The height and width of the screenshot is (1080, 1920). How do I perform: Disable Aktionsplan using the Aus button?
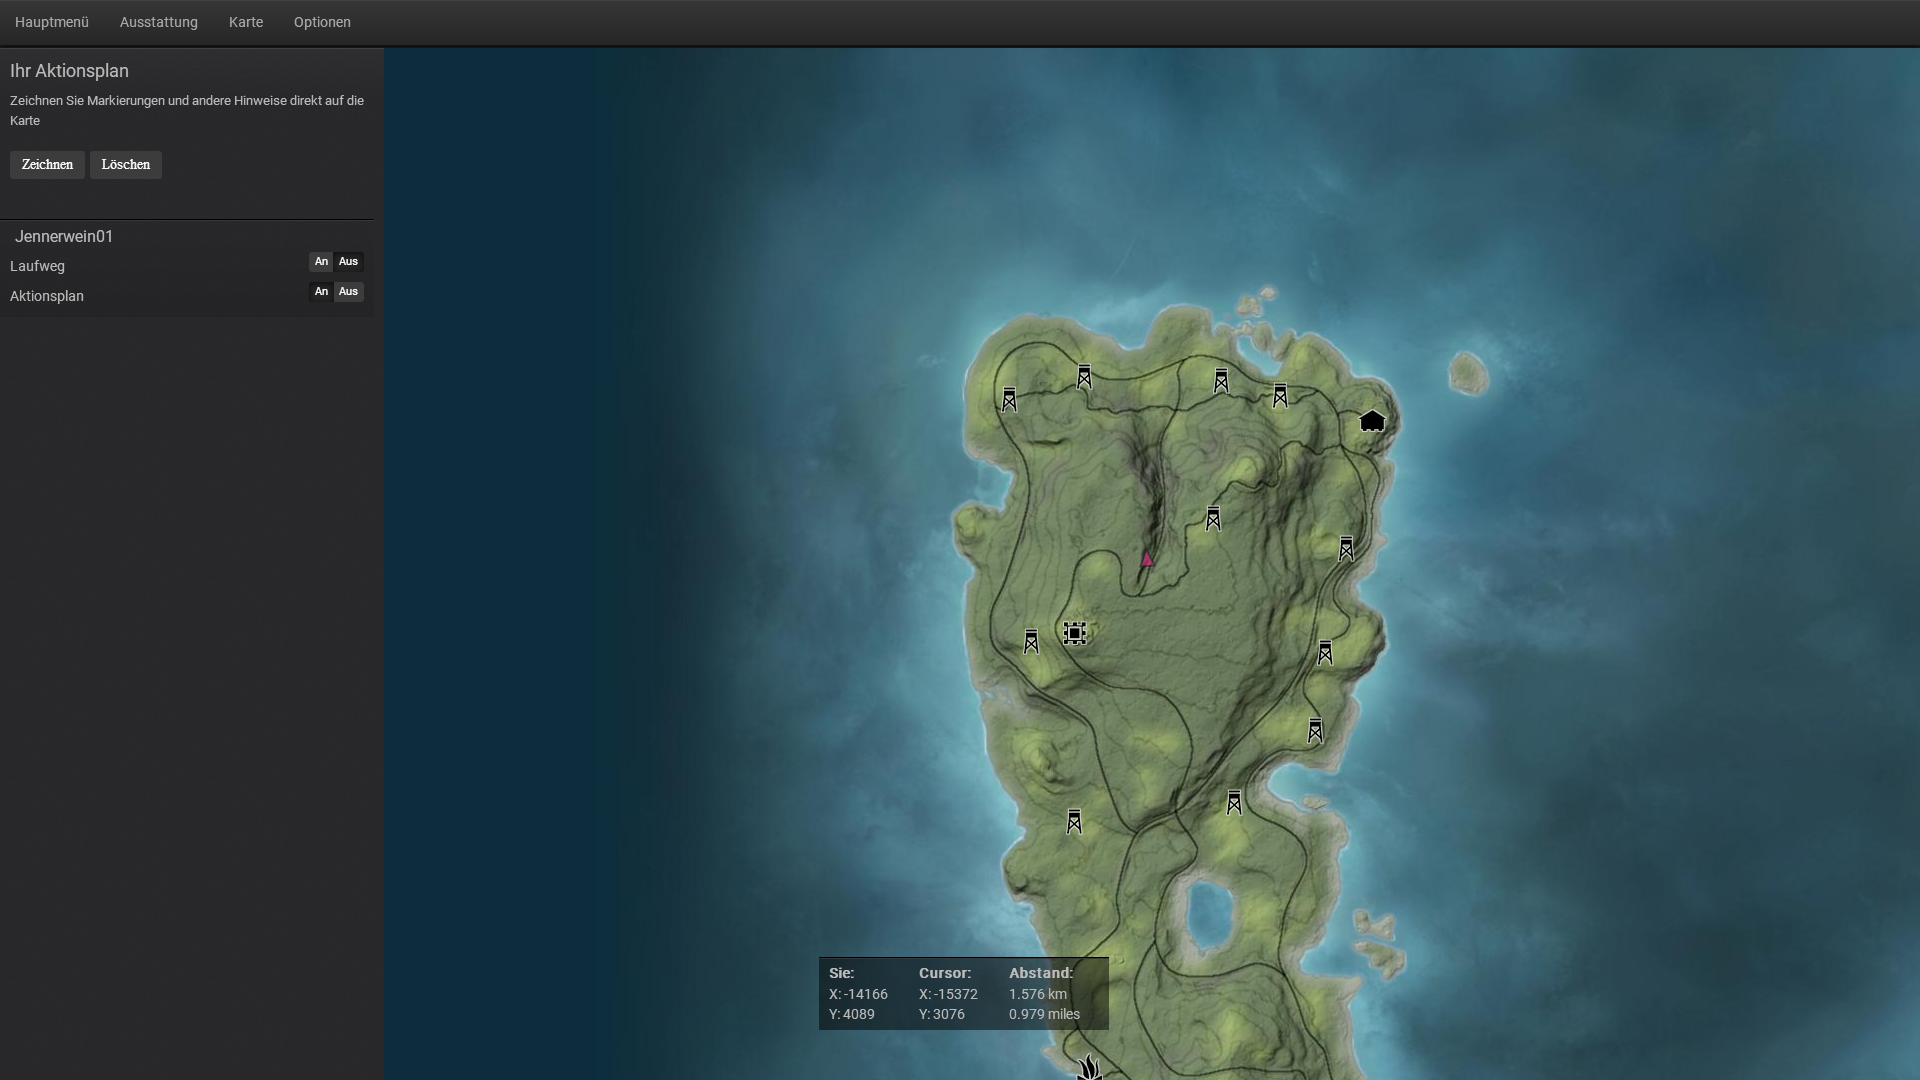[x=348, y=292]
